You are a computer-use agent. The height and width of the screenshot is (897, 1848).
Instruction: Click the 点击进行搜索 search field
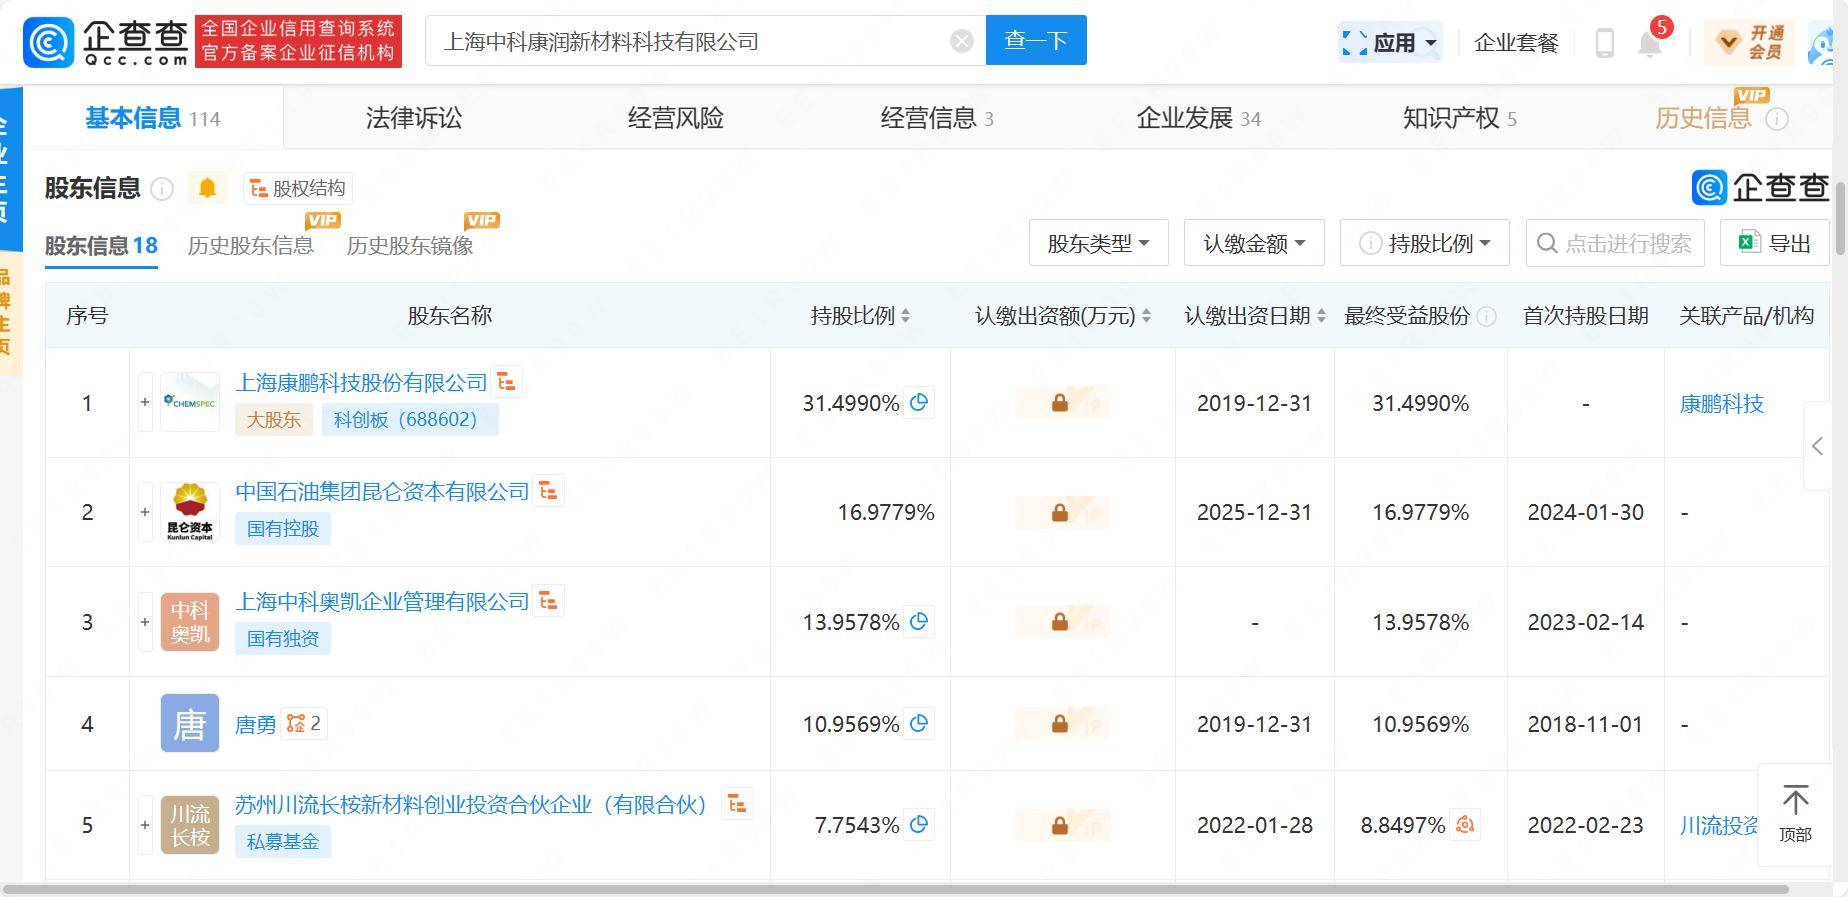[1615, 243]
